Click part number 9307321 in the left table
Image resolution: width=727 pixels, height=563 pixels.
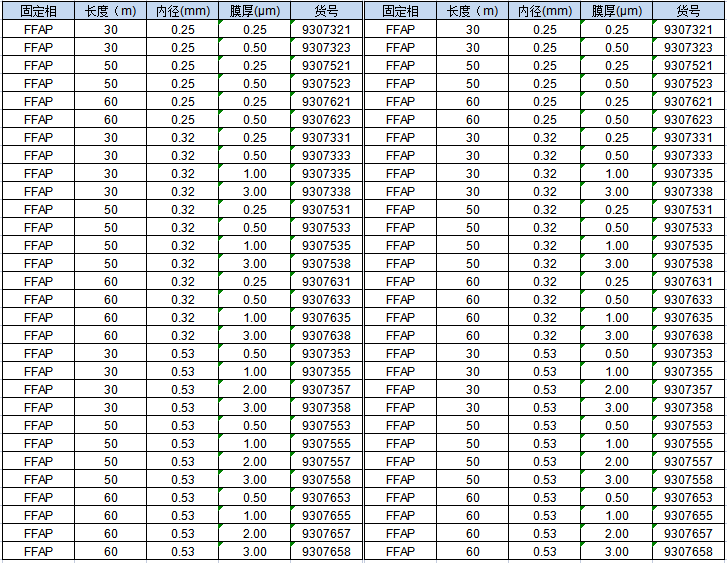(x=326, y=30)
